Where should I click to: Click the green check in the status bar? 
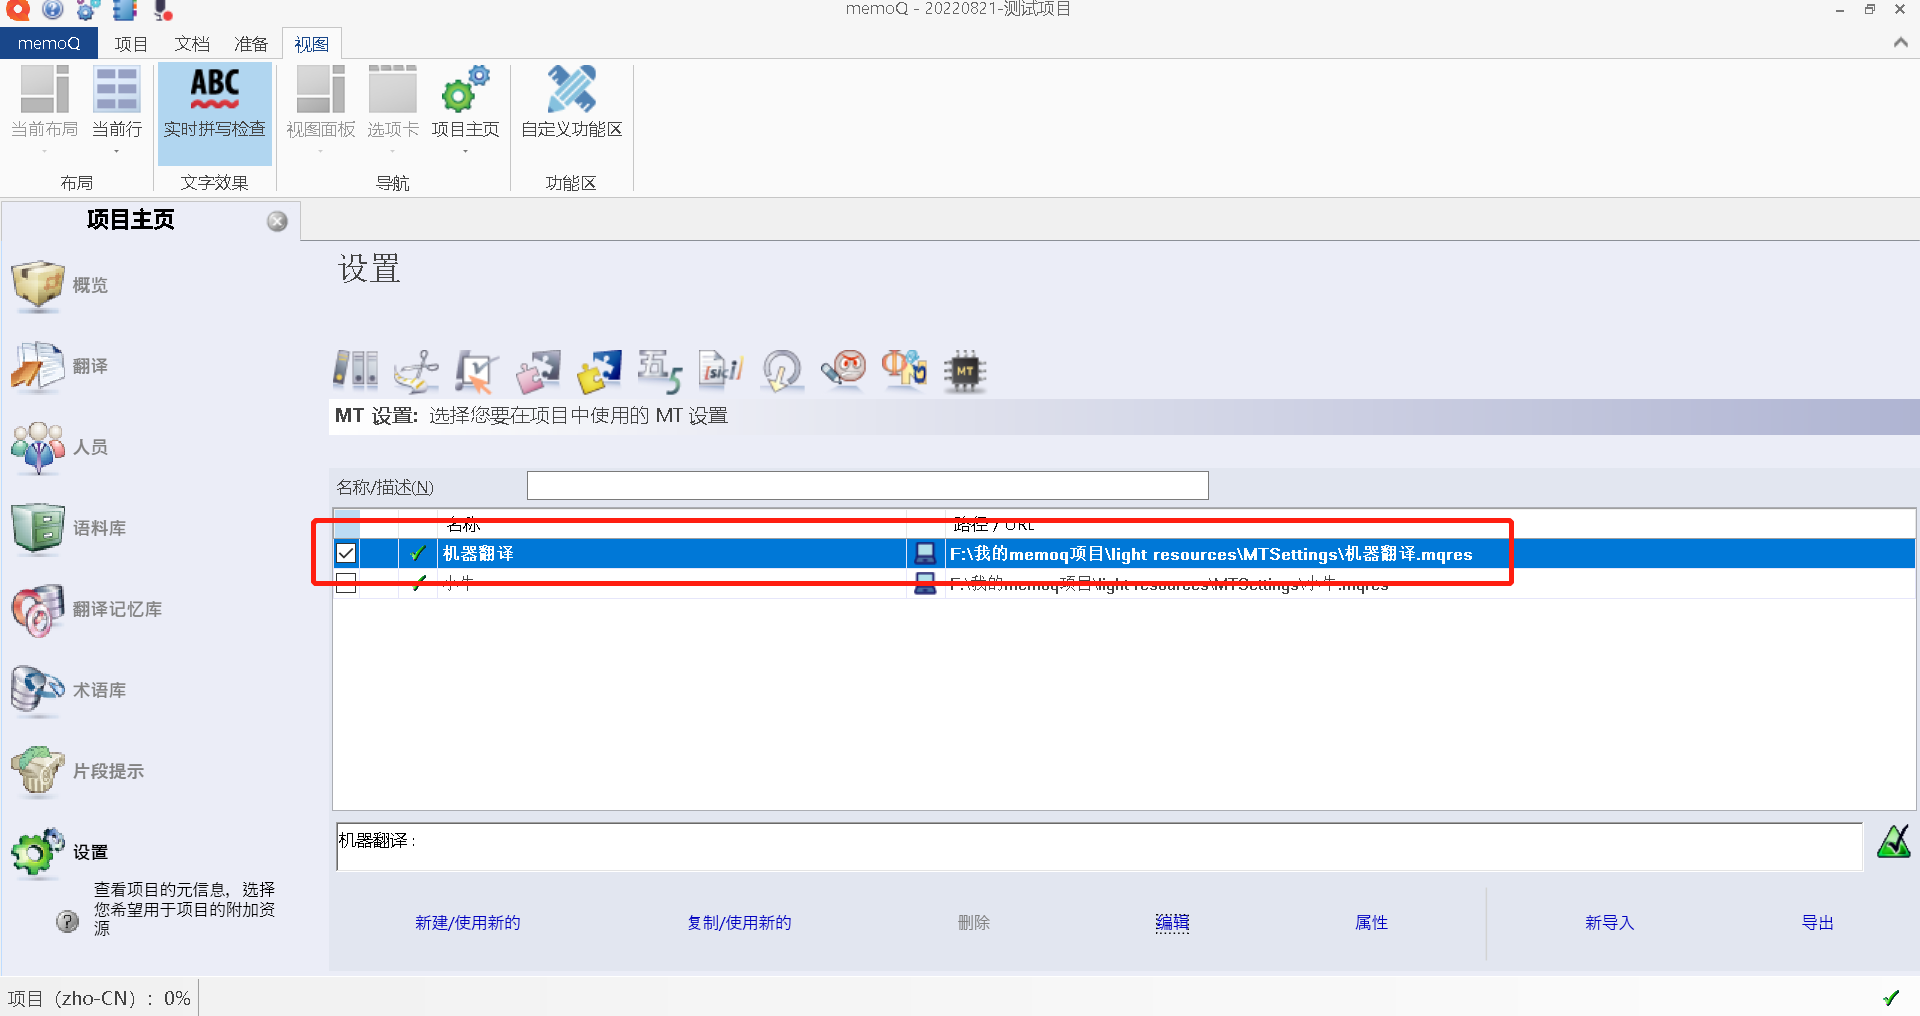pyautogui.click(x=1891, y=997)
